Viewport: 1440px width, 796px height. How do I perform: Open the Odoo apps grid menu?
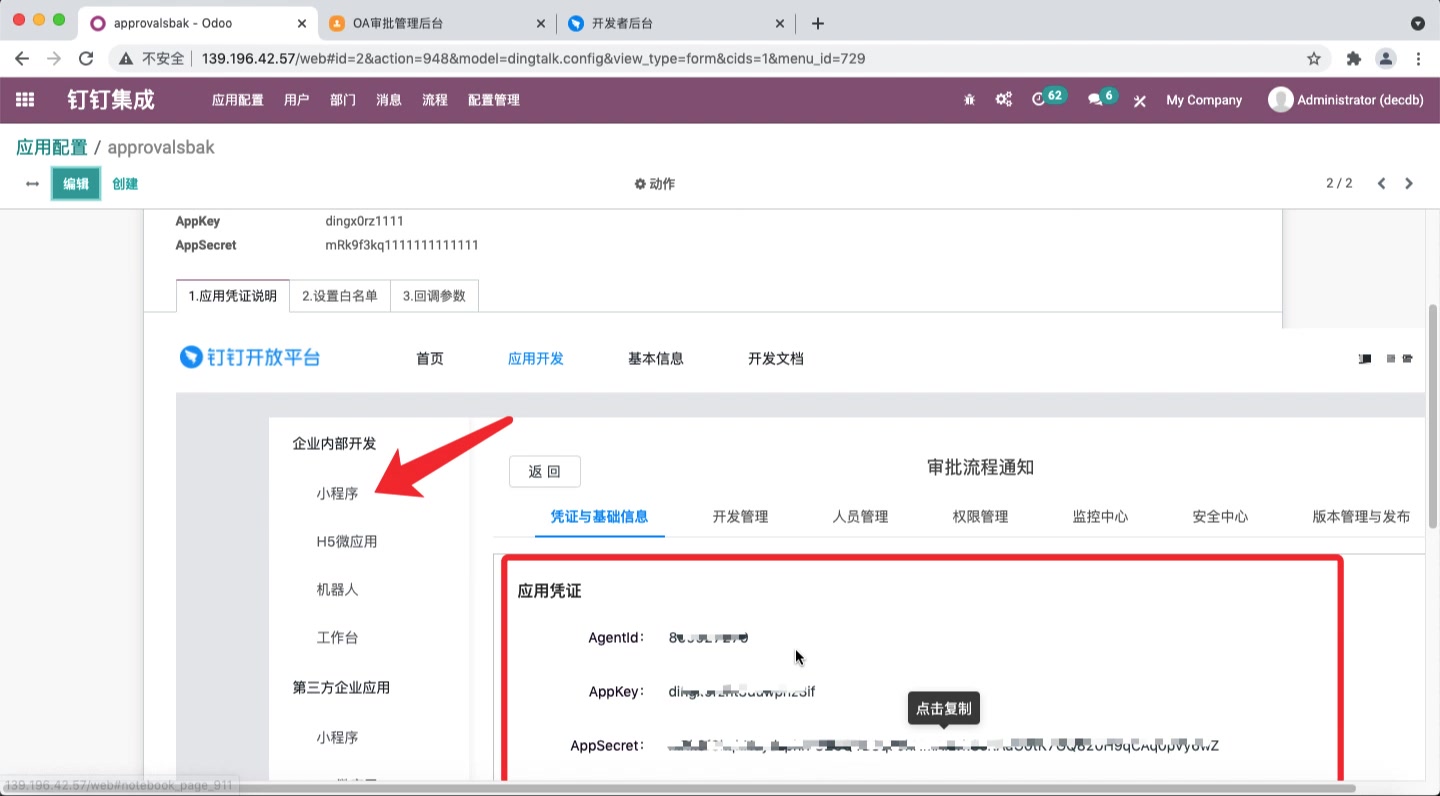[25, 100]
